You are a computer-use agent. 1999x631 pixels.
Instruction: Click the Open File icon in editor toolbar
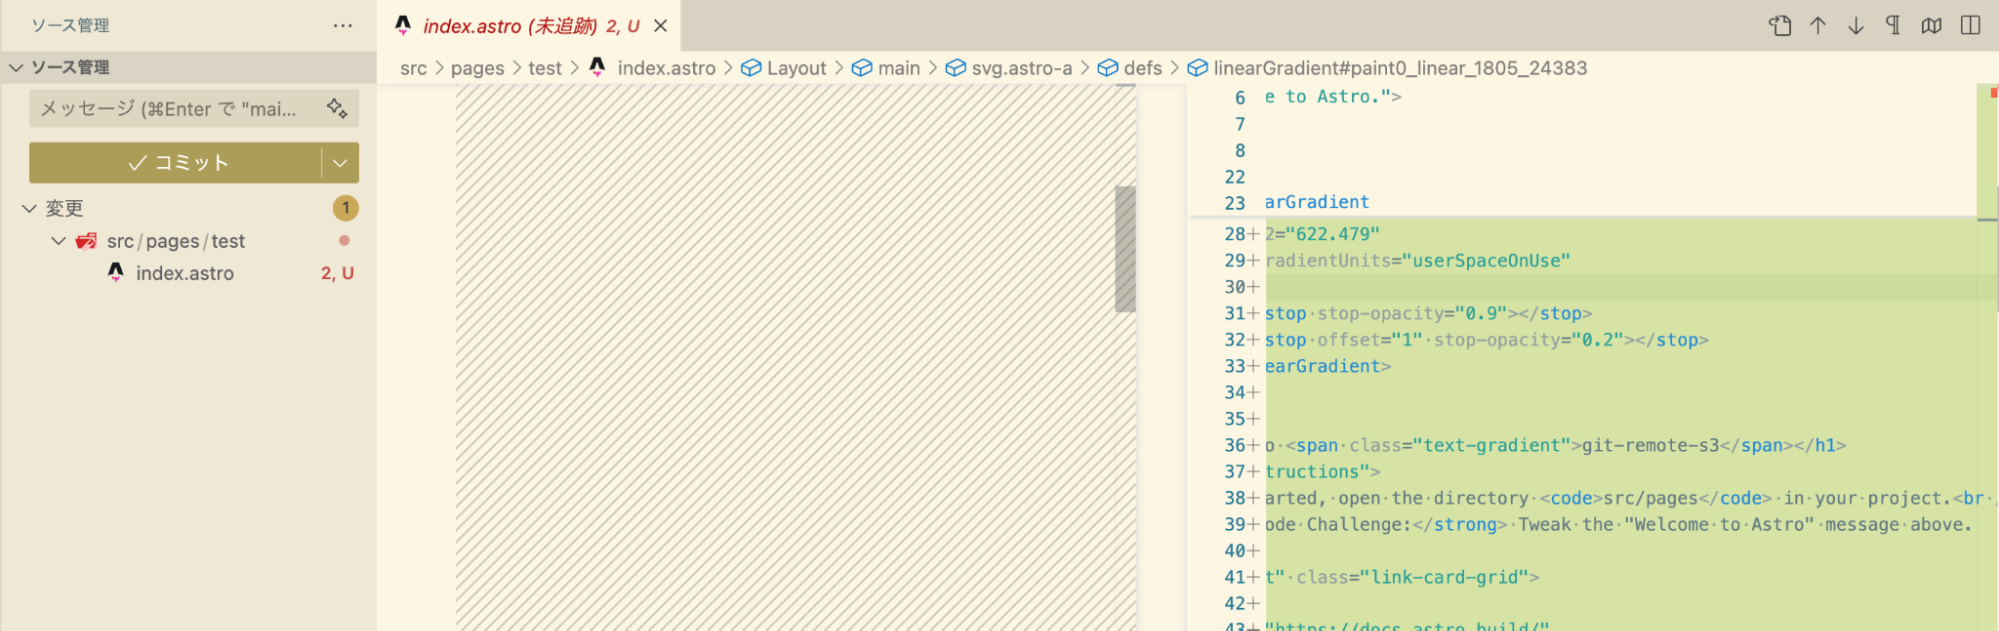pos(1780,26)
